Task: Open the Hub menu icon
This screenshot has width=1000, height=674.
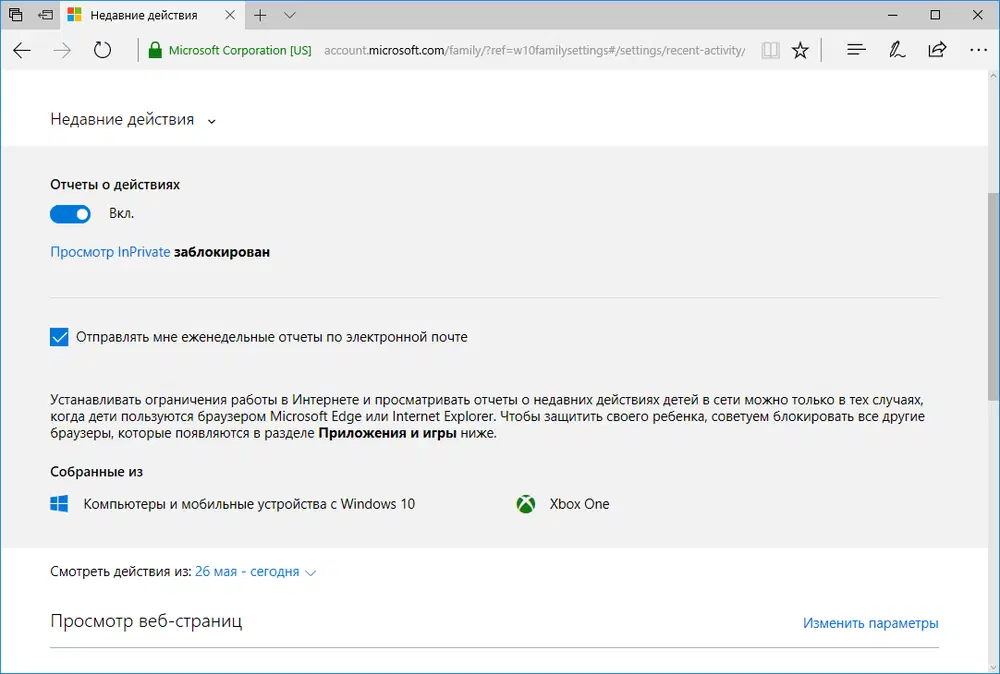Action: pos(856,50)
